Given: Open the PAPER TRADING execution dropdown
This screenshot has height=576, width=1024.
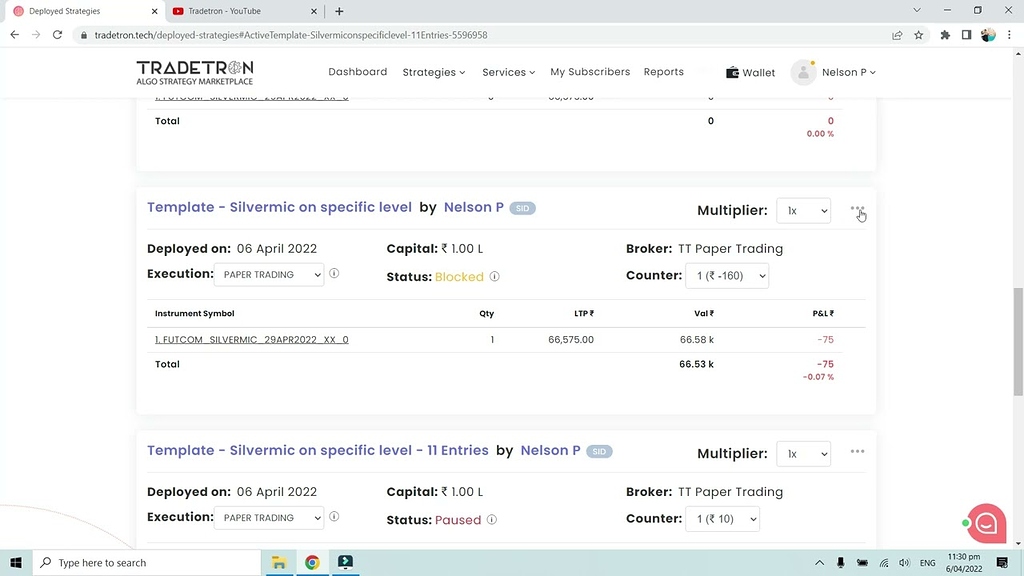Looking at the screenshot, I should (269, 274).
